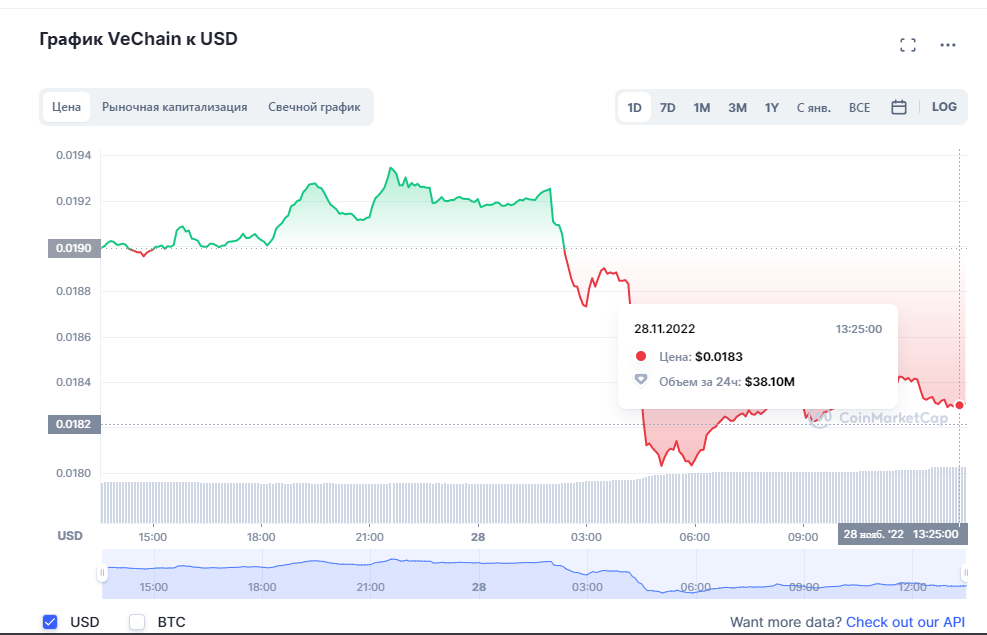This screenshot has width=987, height=635.
Task: Open the calendar date range picker
Action: (x=899, y=107)
